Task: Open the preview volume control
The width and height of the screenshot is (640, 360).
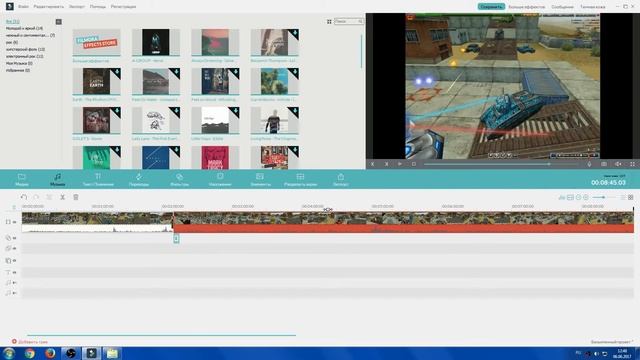Action: 618,164
